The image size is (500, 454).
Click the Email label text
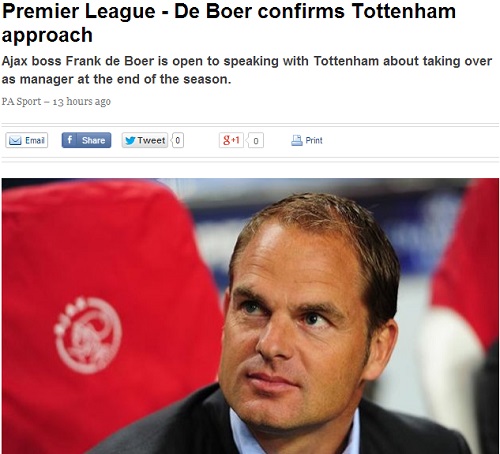point(35,140)
